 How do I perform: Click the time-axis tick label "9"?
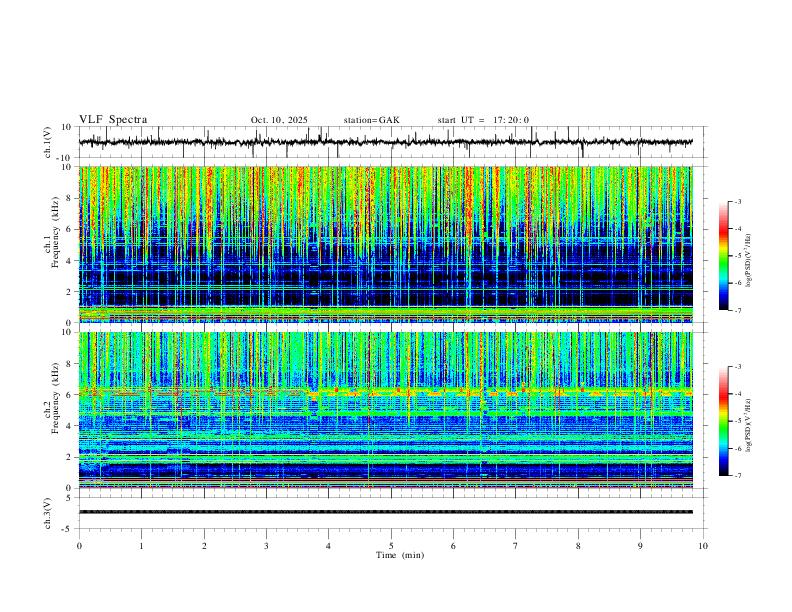(640, 546)
